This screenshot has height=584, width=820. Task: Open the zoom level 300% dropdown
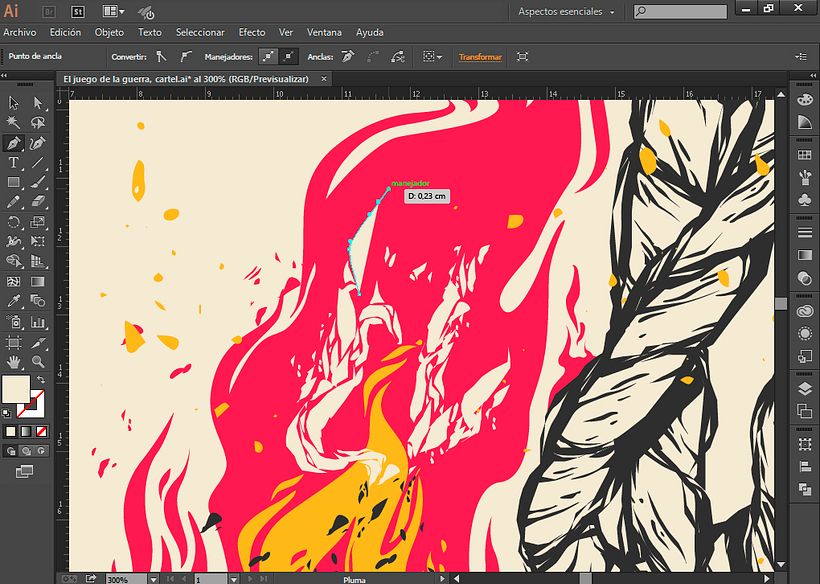153,579
